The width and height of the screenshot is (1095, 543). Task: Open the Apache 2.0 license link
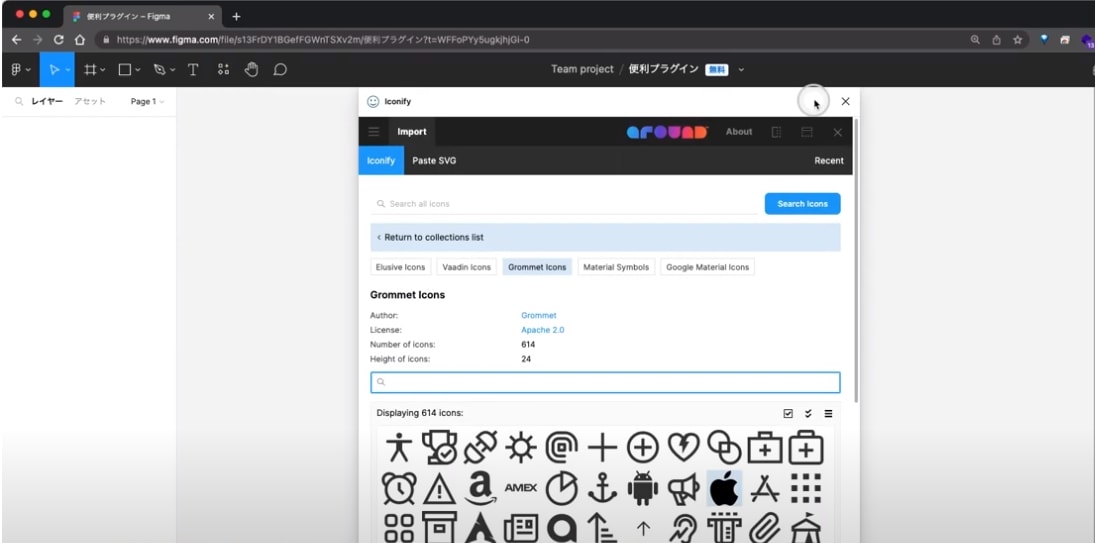pyautogui.click(x=543, y=330)
